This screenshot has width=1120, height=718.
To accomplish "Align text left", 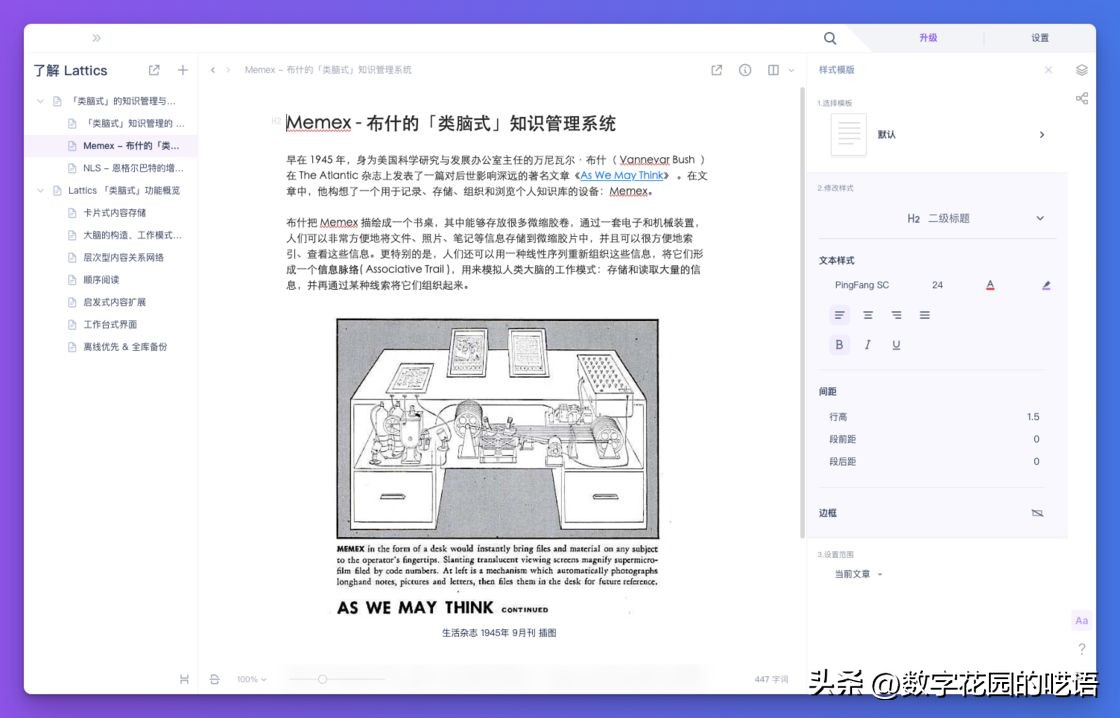I will (839, 315).
